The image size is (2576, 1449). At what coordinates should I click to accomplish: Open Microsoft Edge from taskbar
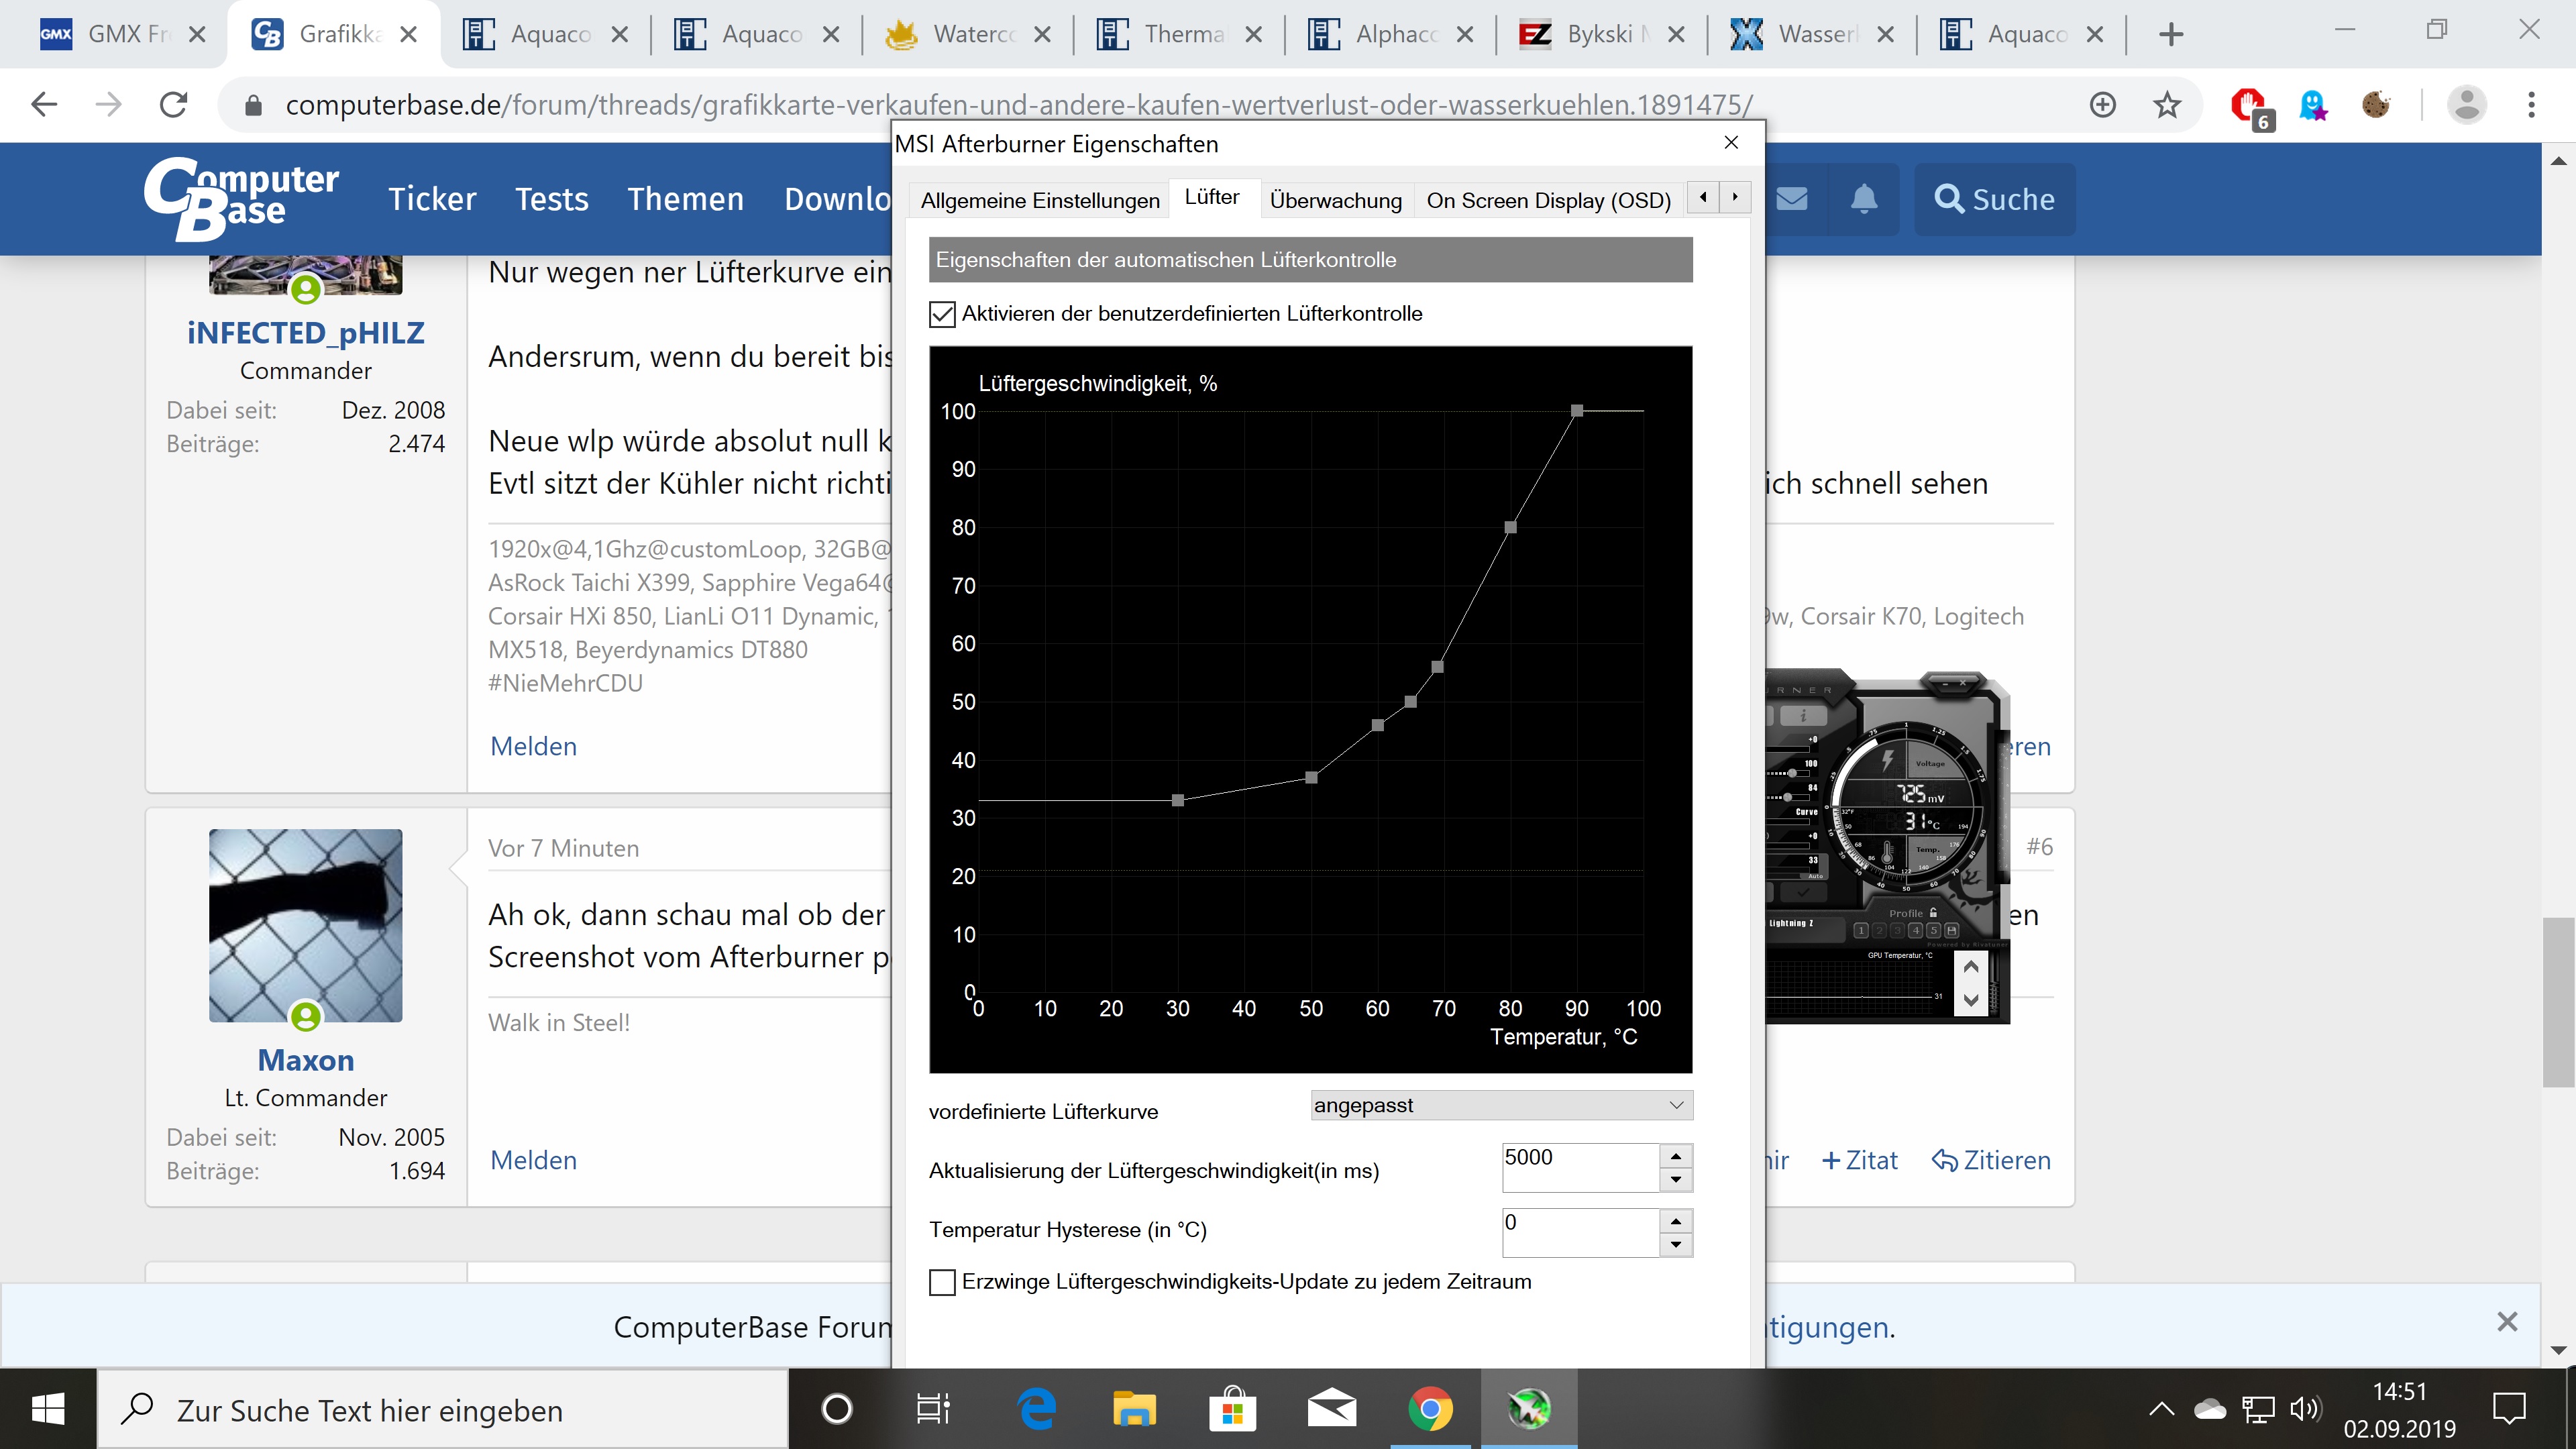[1036, 1409]
